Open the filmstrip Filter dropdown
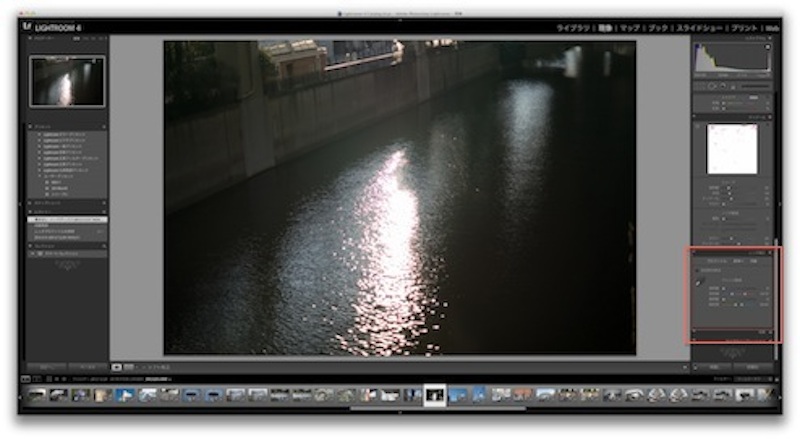 click(751, 379)
